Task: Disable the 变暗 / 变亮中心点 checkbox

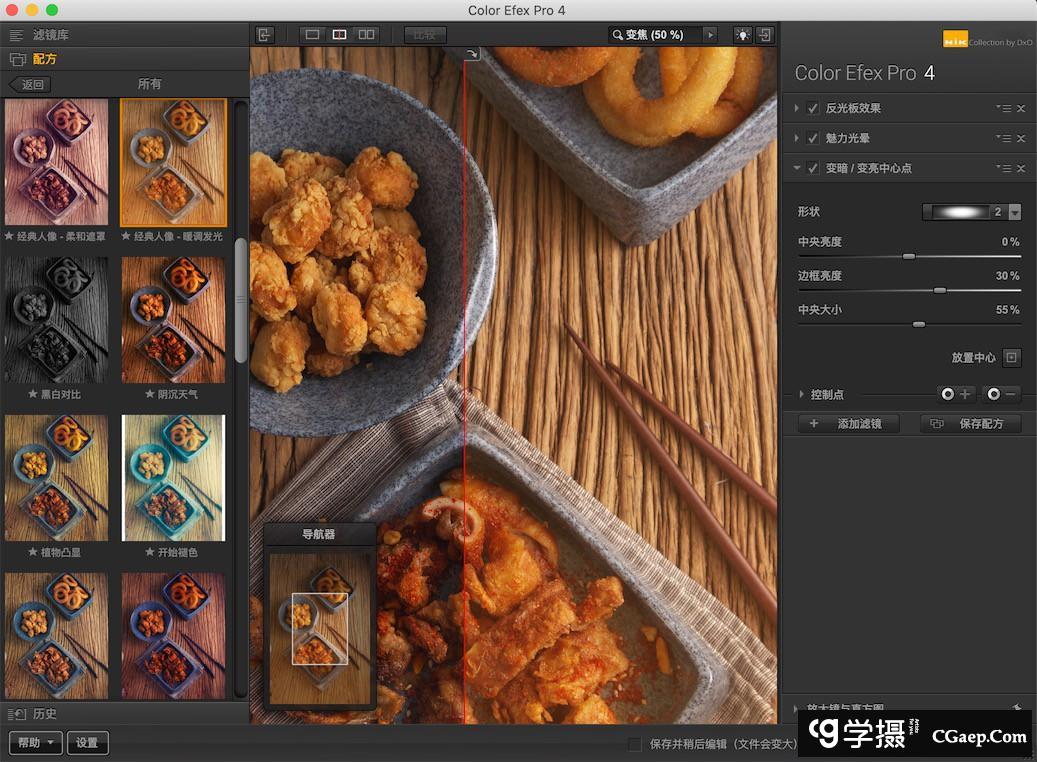Action: [813, 168]
